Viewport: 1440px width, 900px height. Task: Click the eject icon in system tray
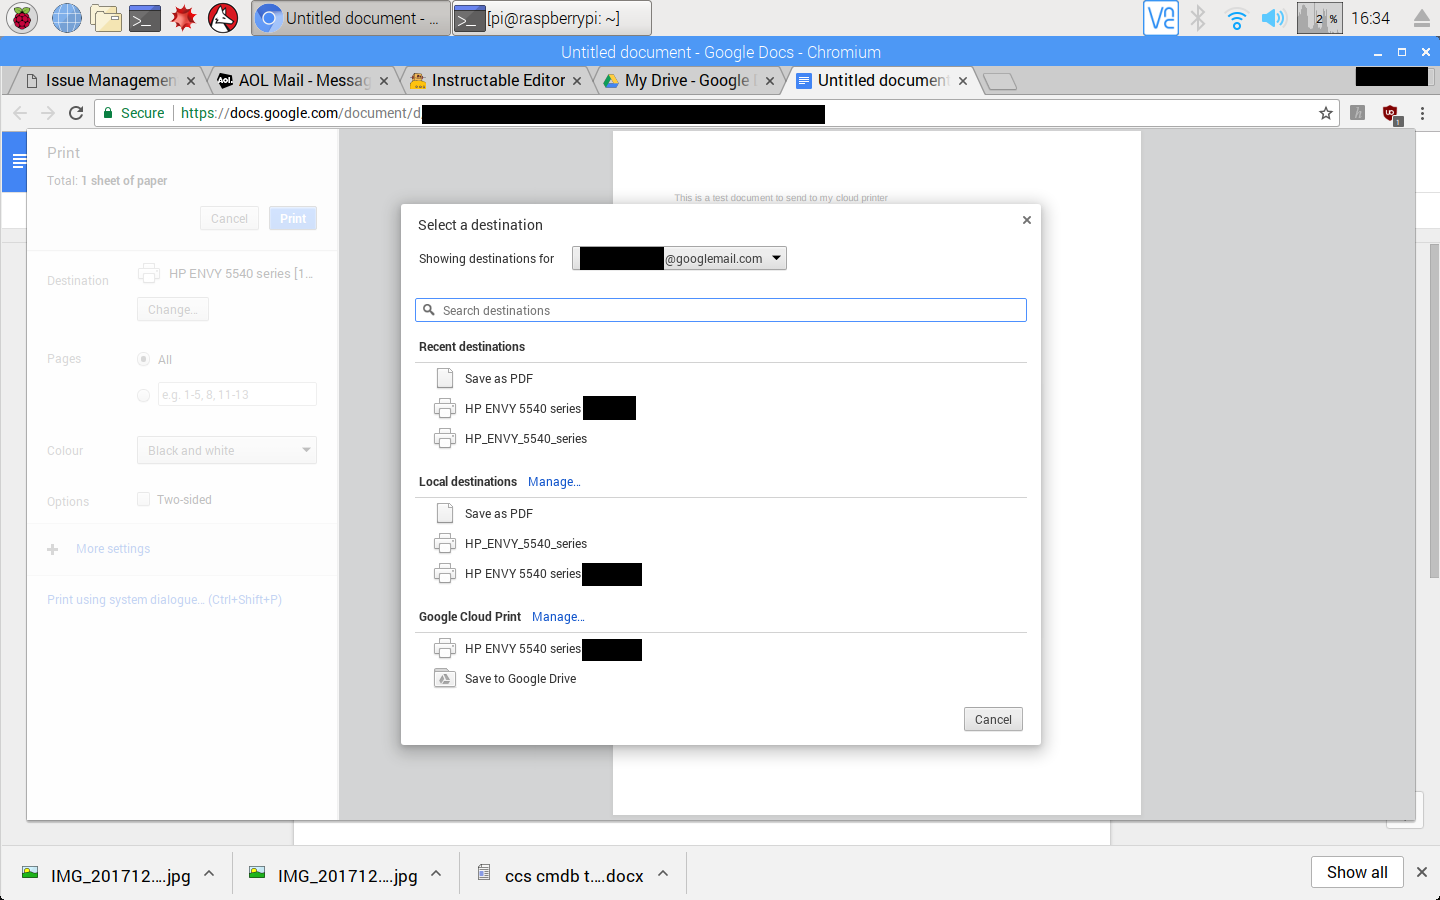(1422, 18)
